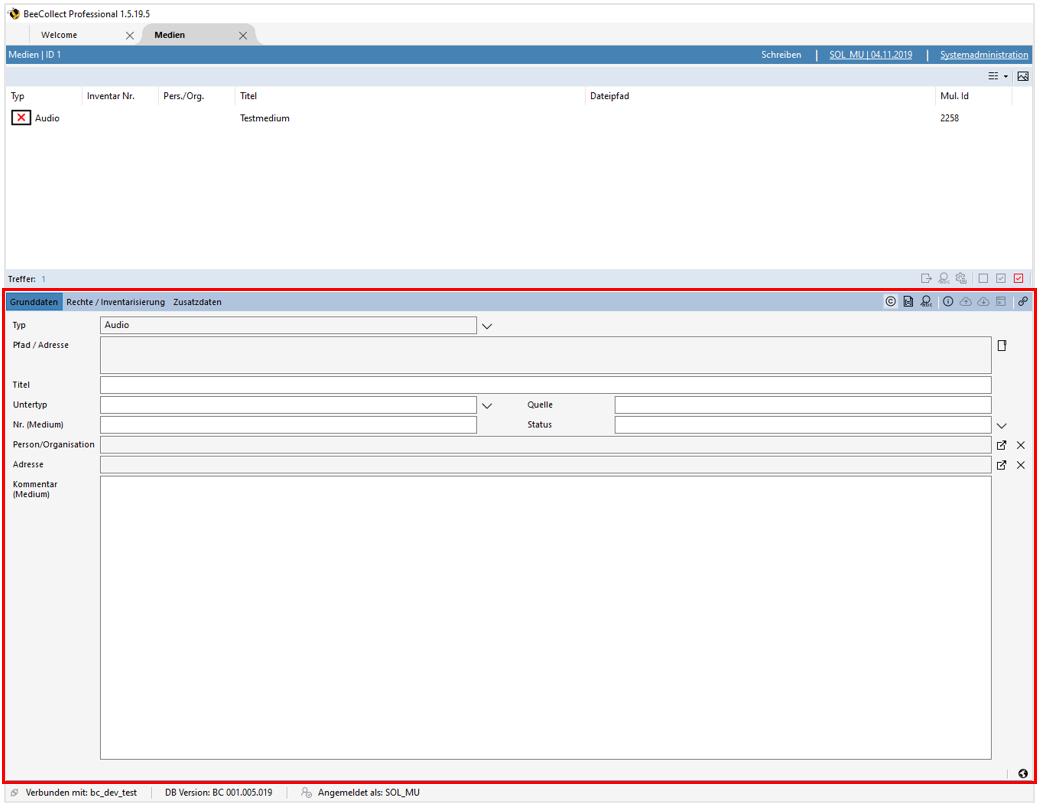
Task: Open the Status dropdown arrow
Action: (x=1002, y=426)
